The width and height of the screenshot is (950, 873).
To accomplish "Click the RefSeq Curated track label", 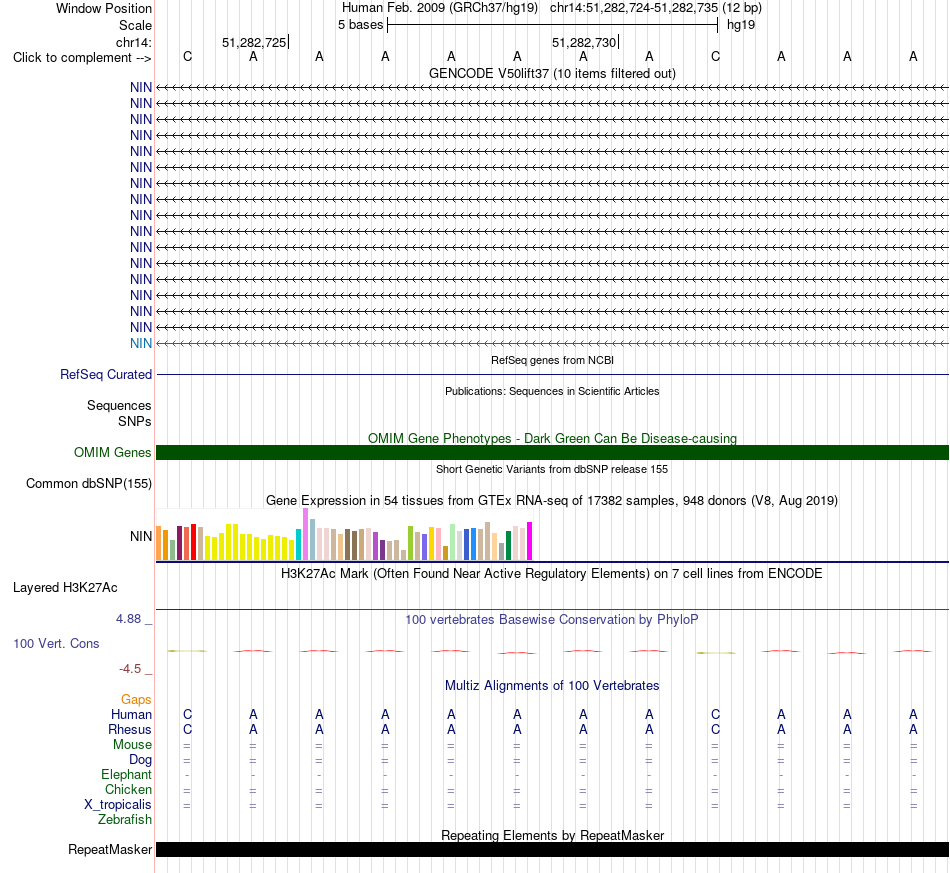I will (x=106, y=374).
